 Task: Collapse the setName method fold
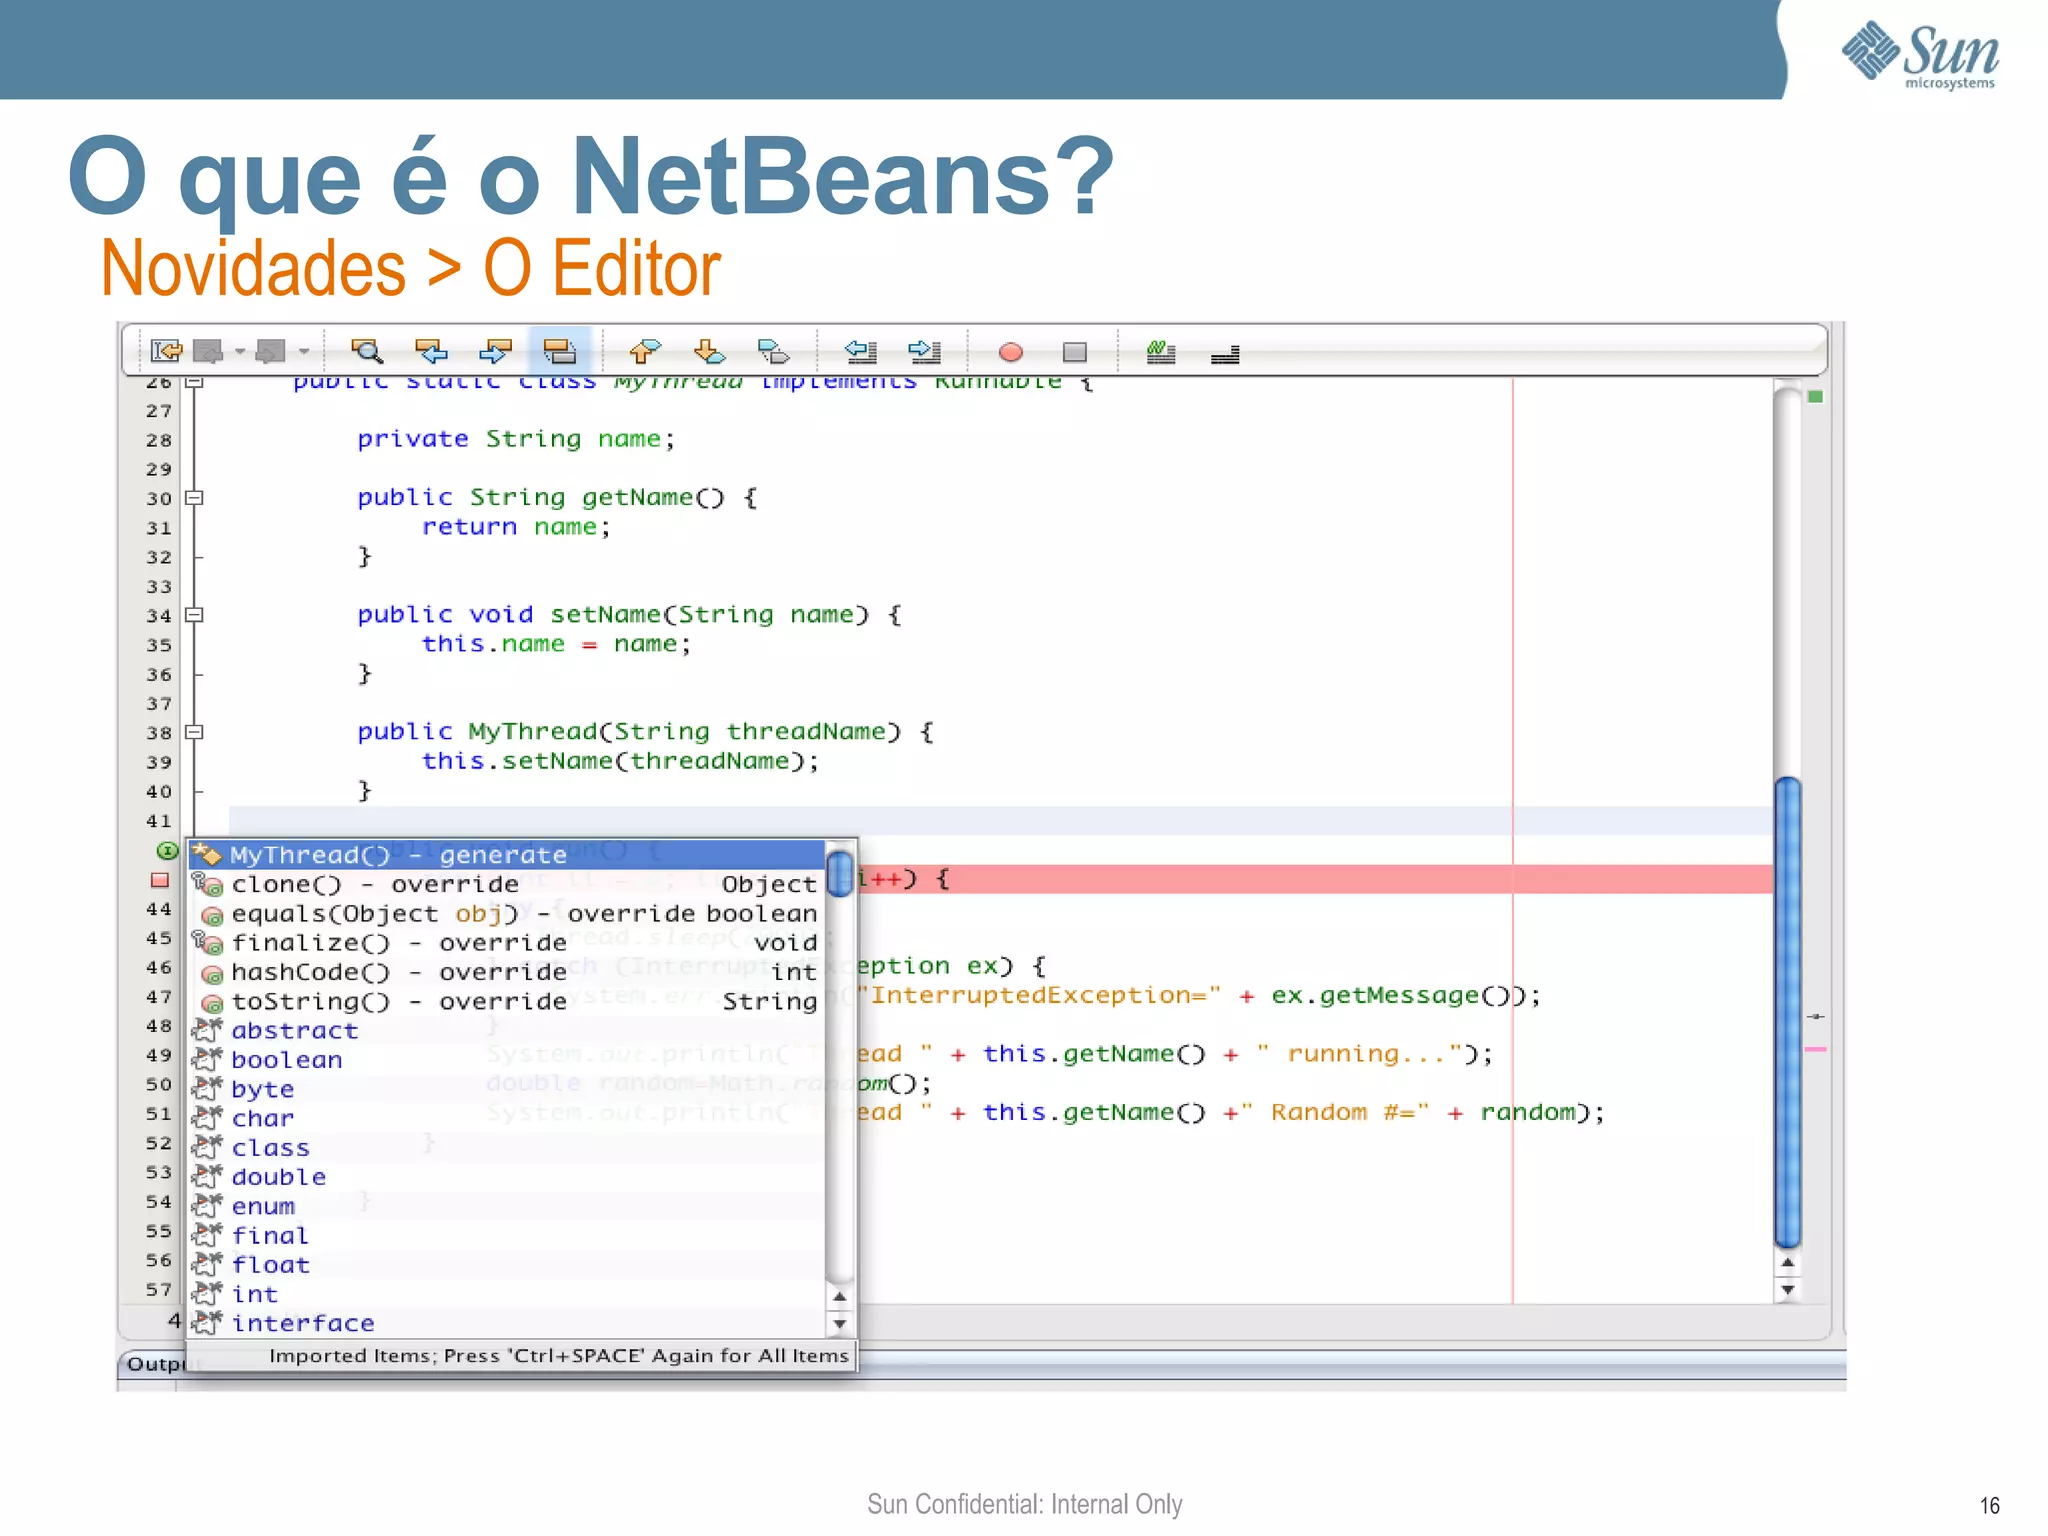pyautogui.click(x=195, y=614)
